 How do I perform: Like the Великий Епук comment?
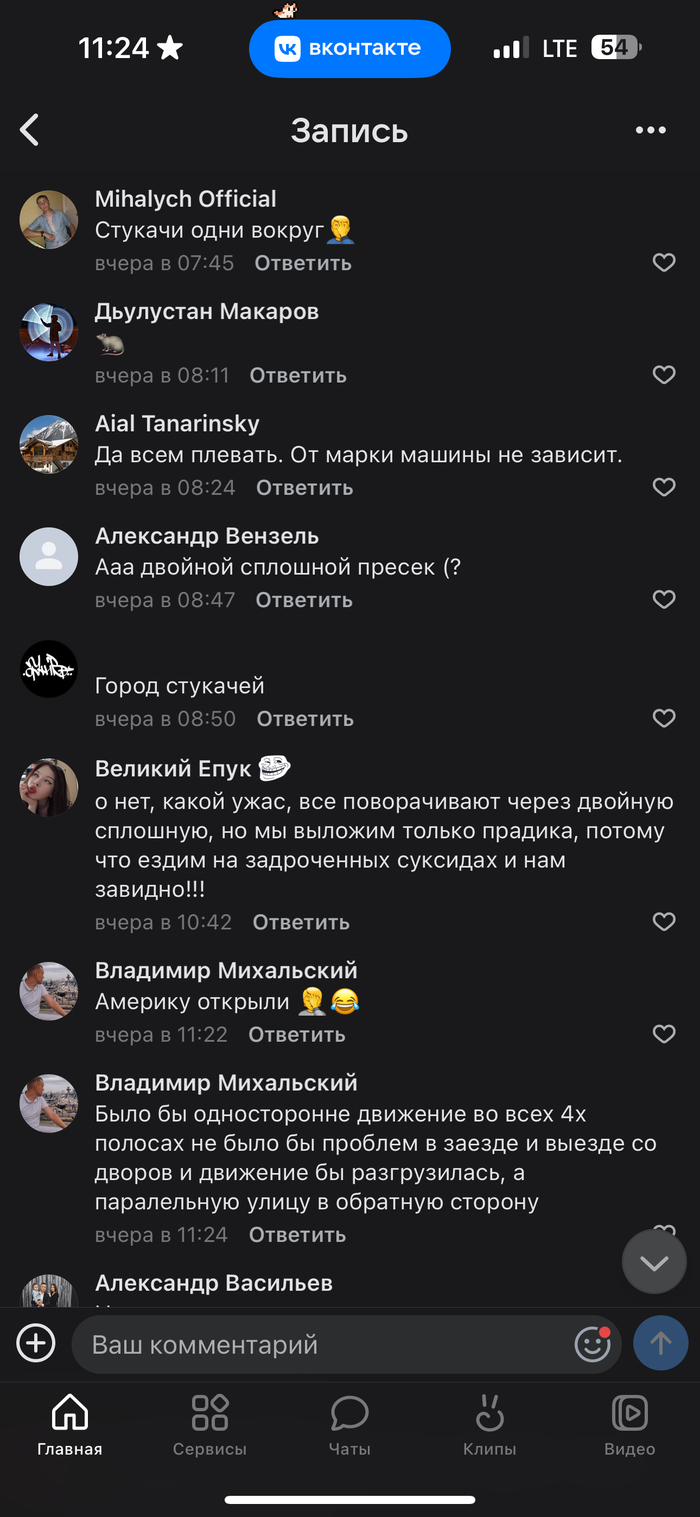(664, 922)
